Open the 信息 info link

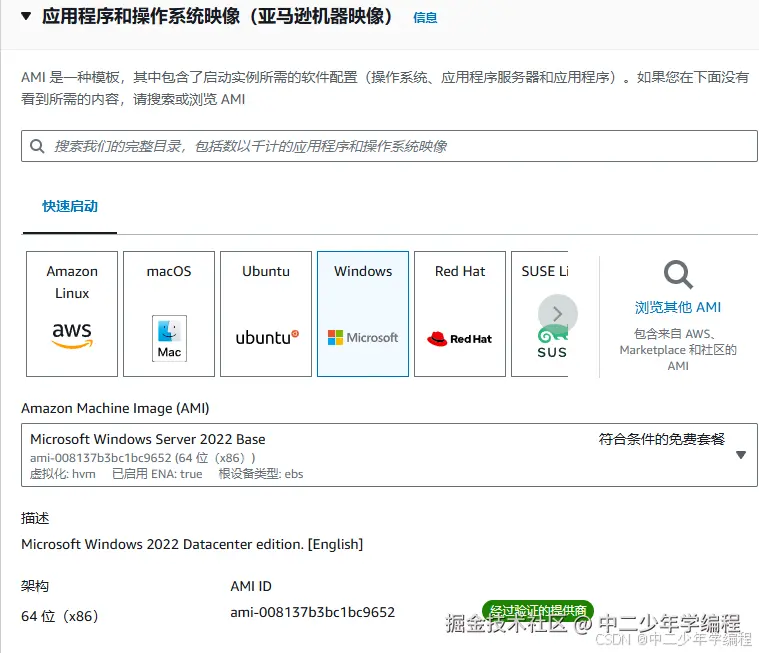click(425, 17)
